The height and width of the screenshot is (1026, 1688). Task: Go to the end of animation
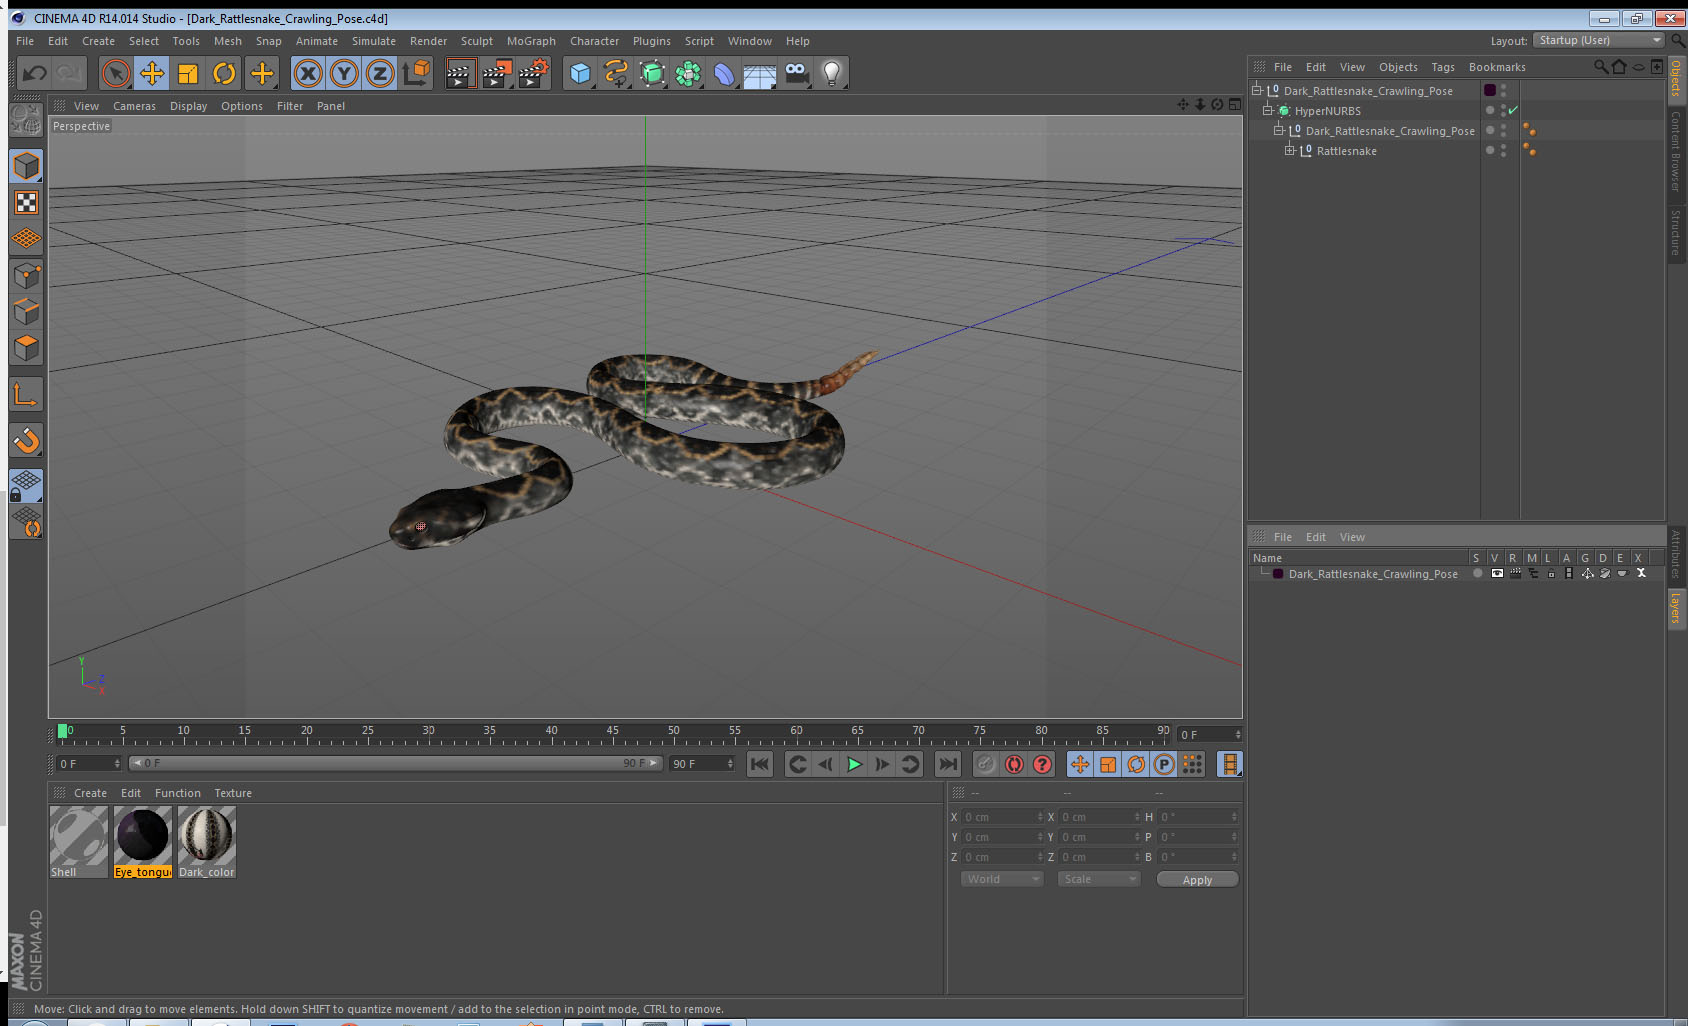pos(947,764)
